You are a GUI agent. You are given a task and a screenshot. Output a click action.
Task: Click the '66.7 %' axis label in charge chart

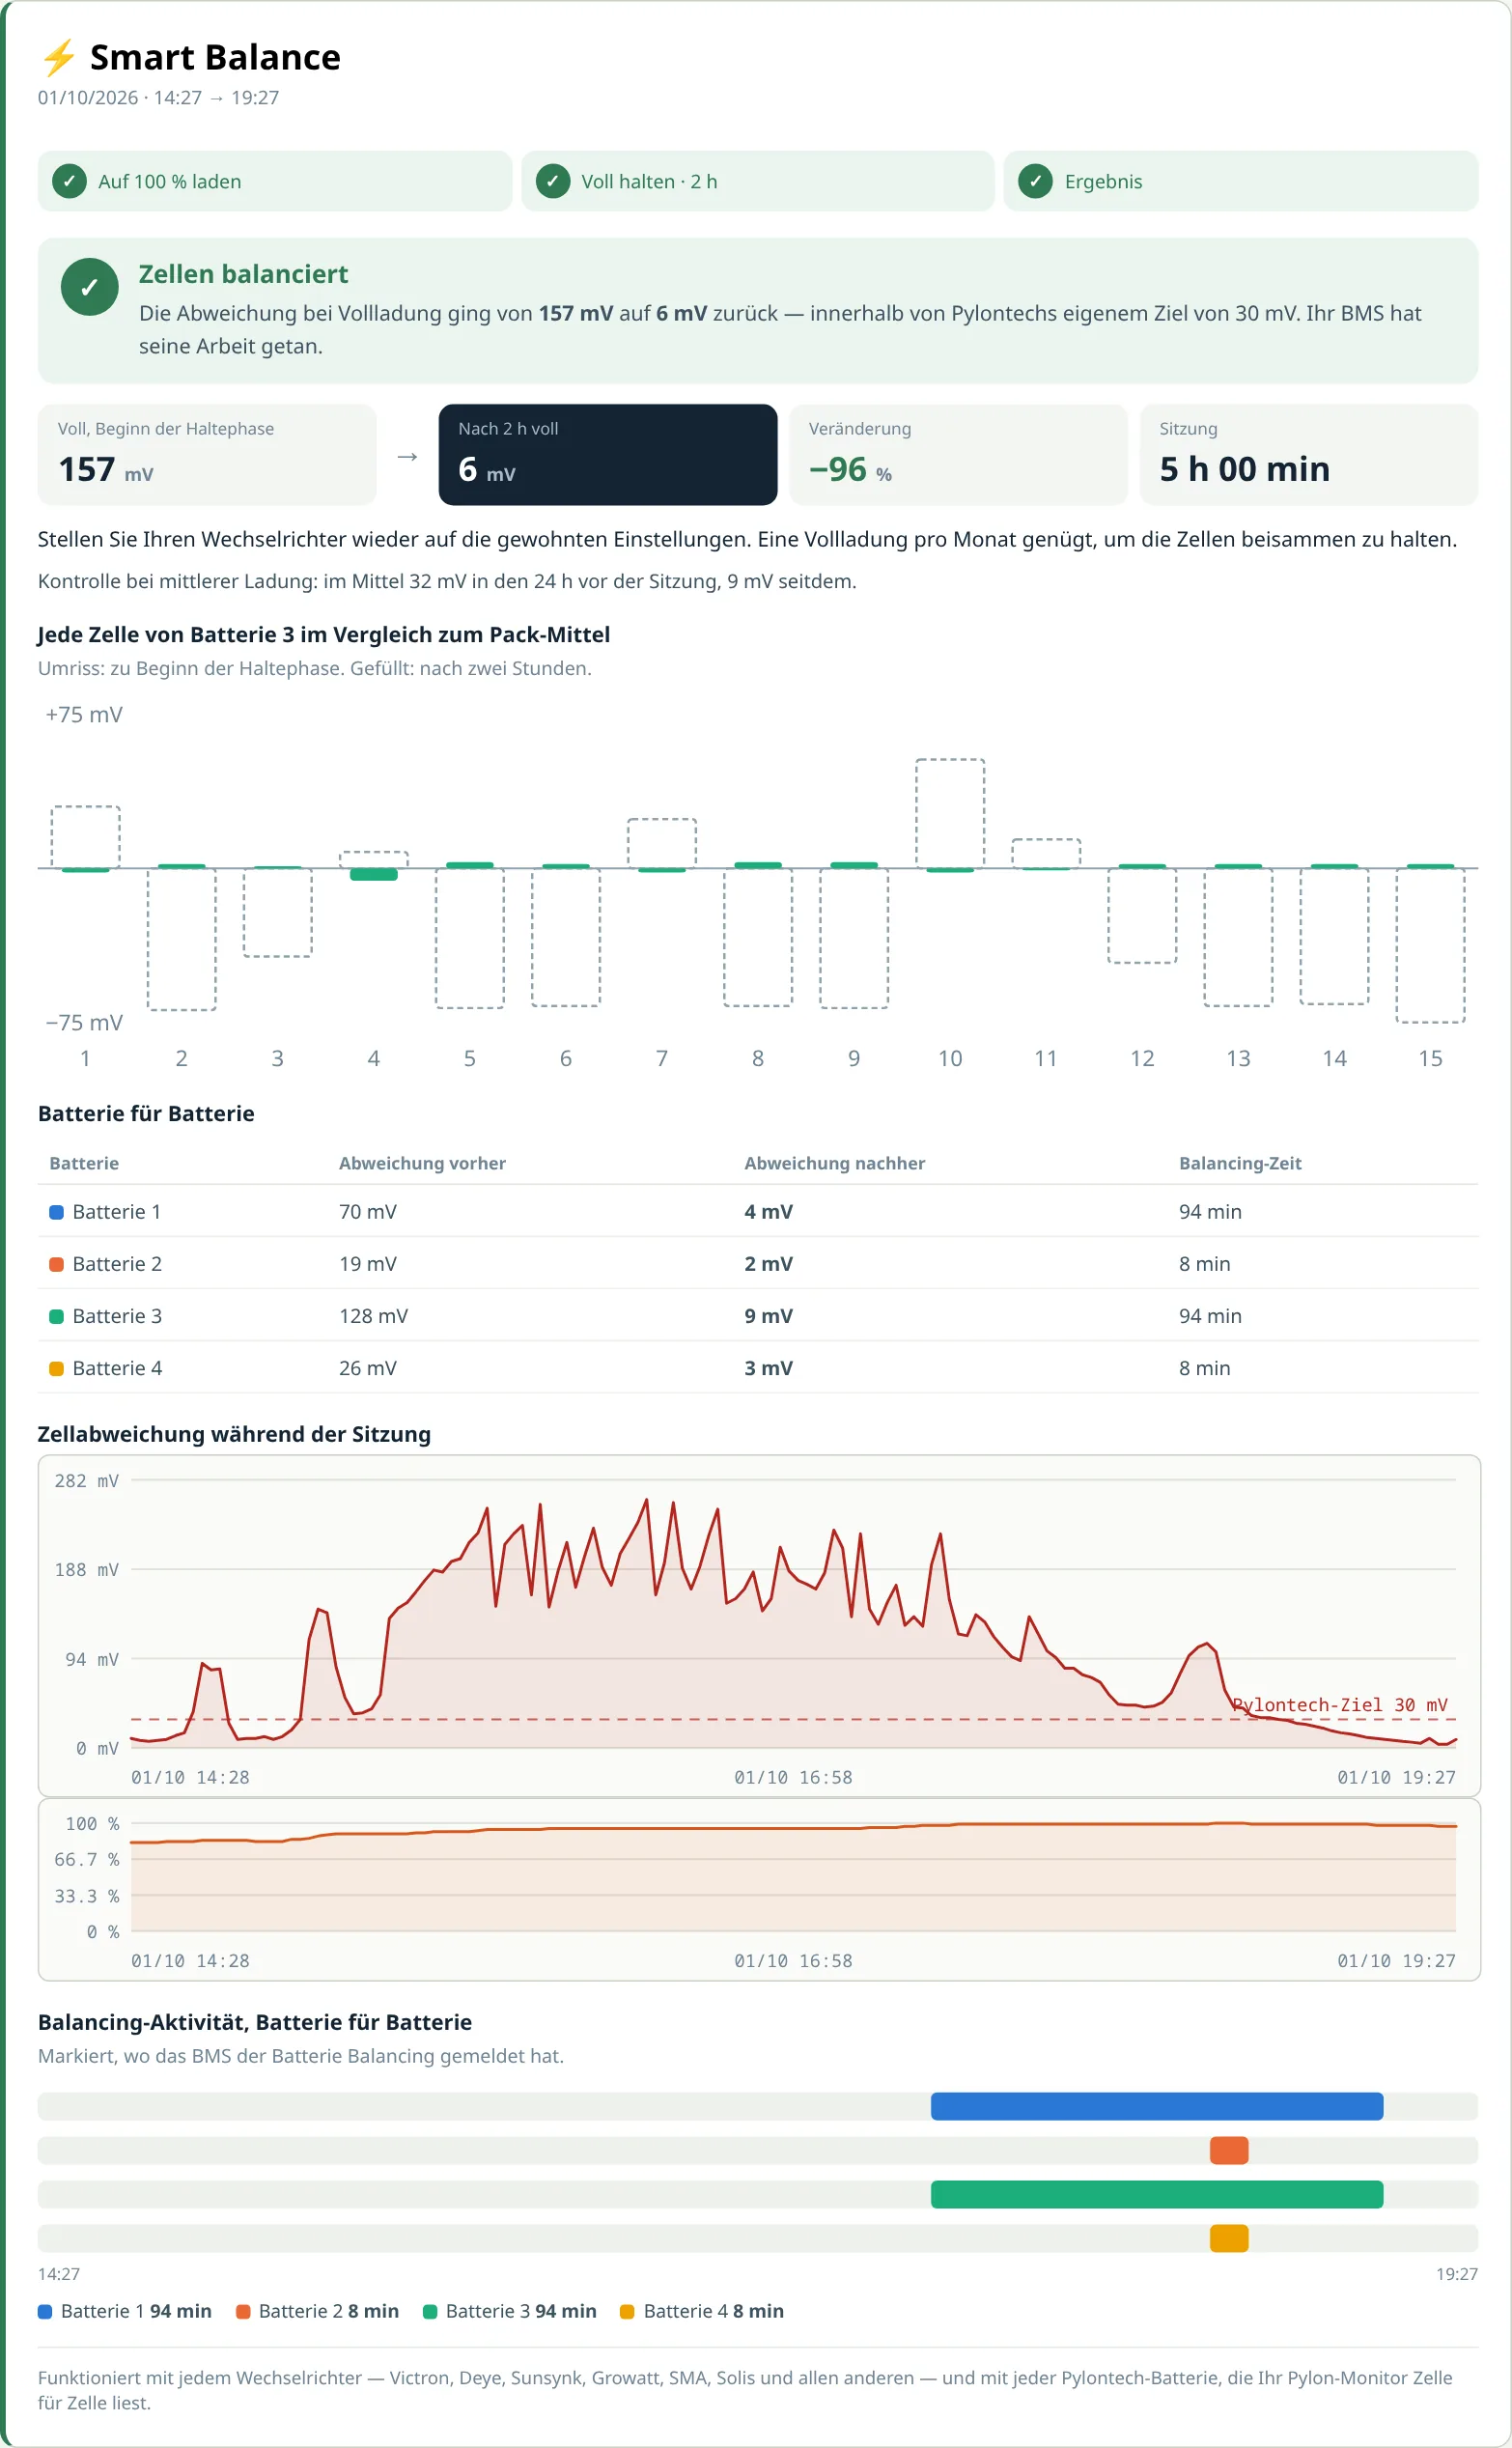(86, 1859)
